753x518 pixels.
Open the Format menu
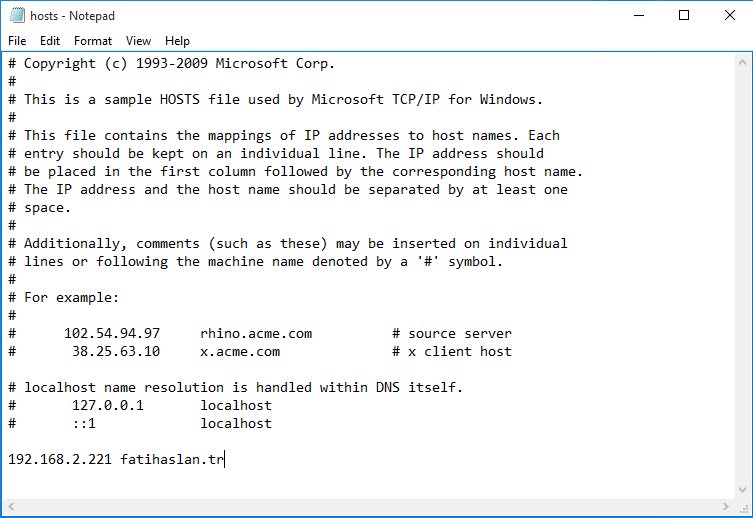point(93,41)
